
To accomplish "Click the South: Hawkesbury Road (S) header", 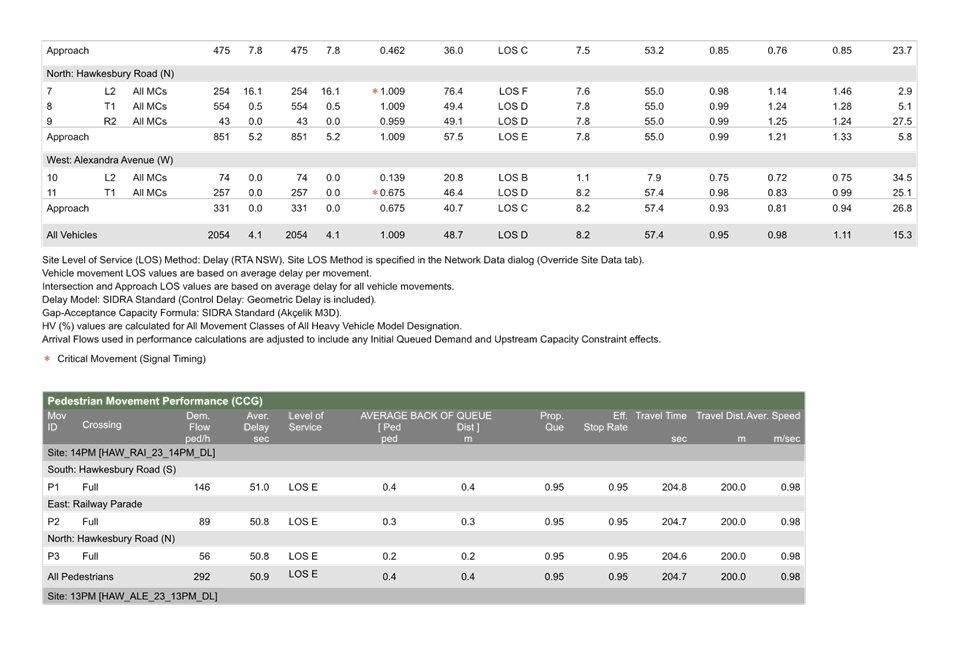I will click(x=111, y=470).
